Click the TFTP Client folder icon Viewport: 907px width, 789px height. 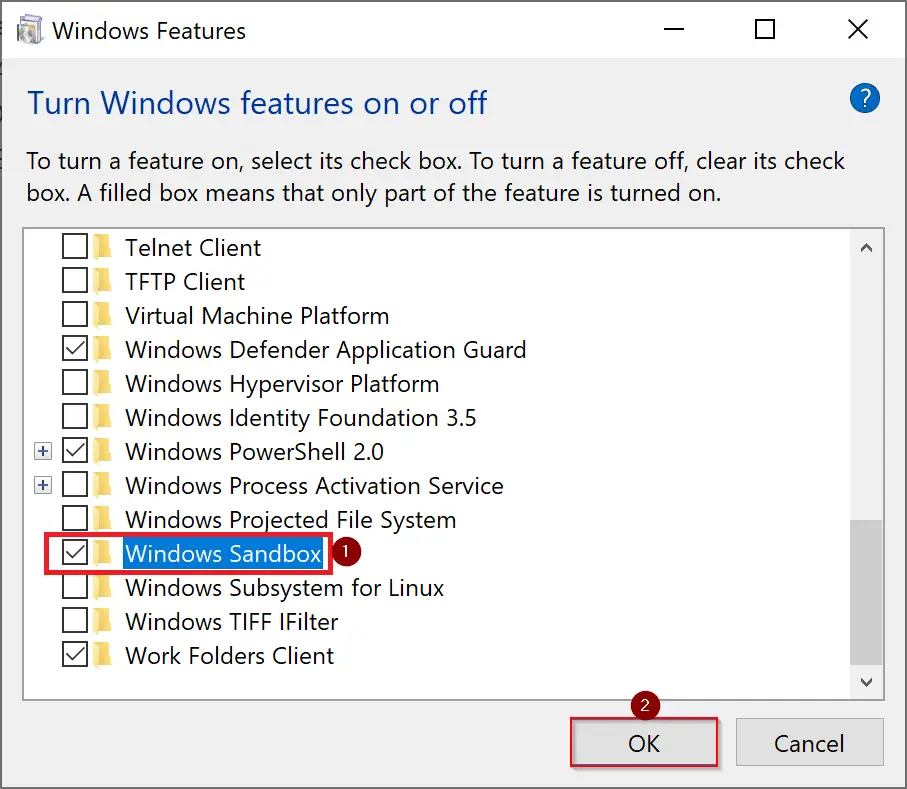click(x=102, y=281)
